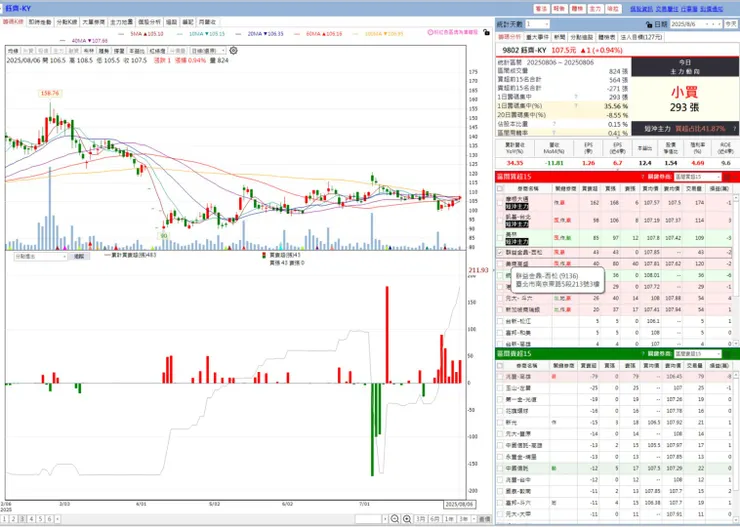Toggle the lock icon beside 日期
Screen dimensions: 740x527
coord(649,24)
